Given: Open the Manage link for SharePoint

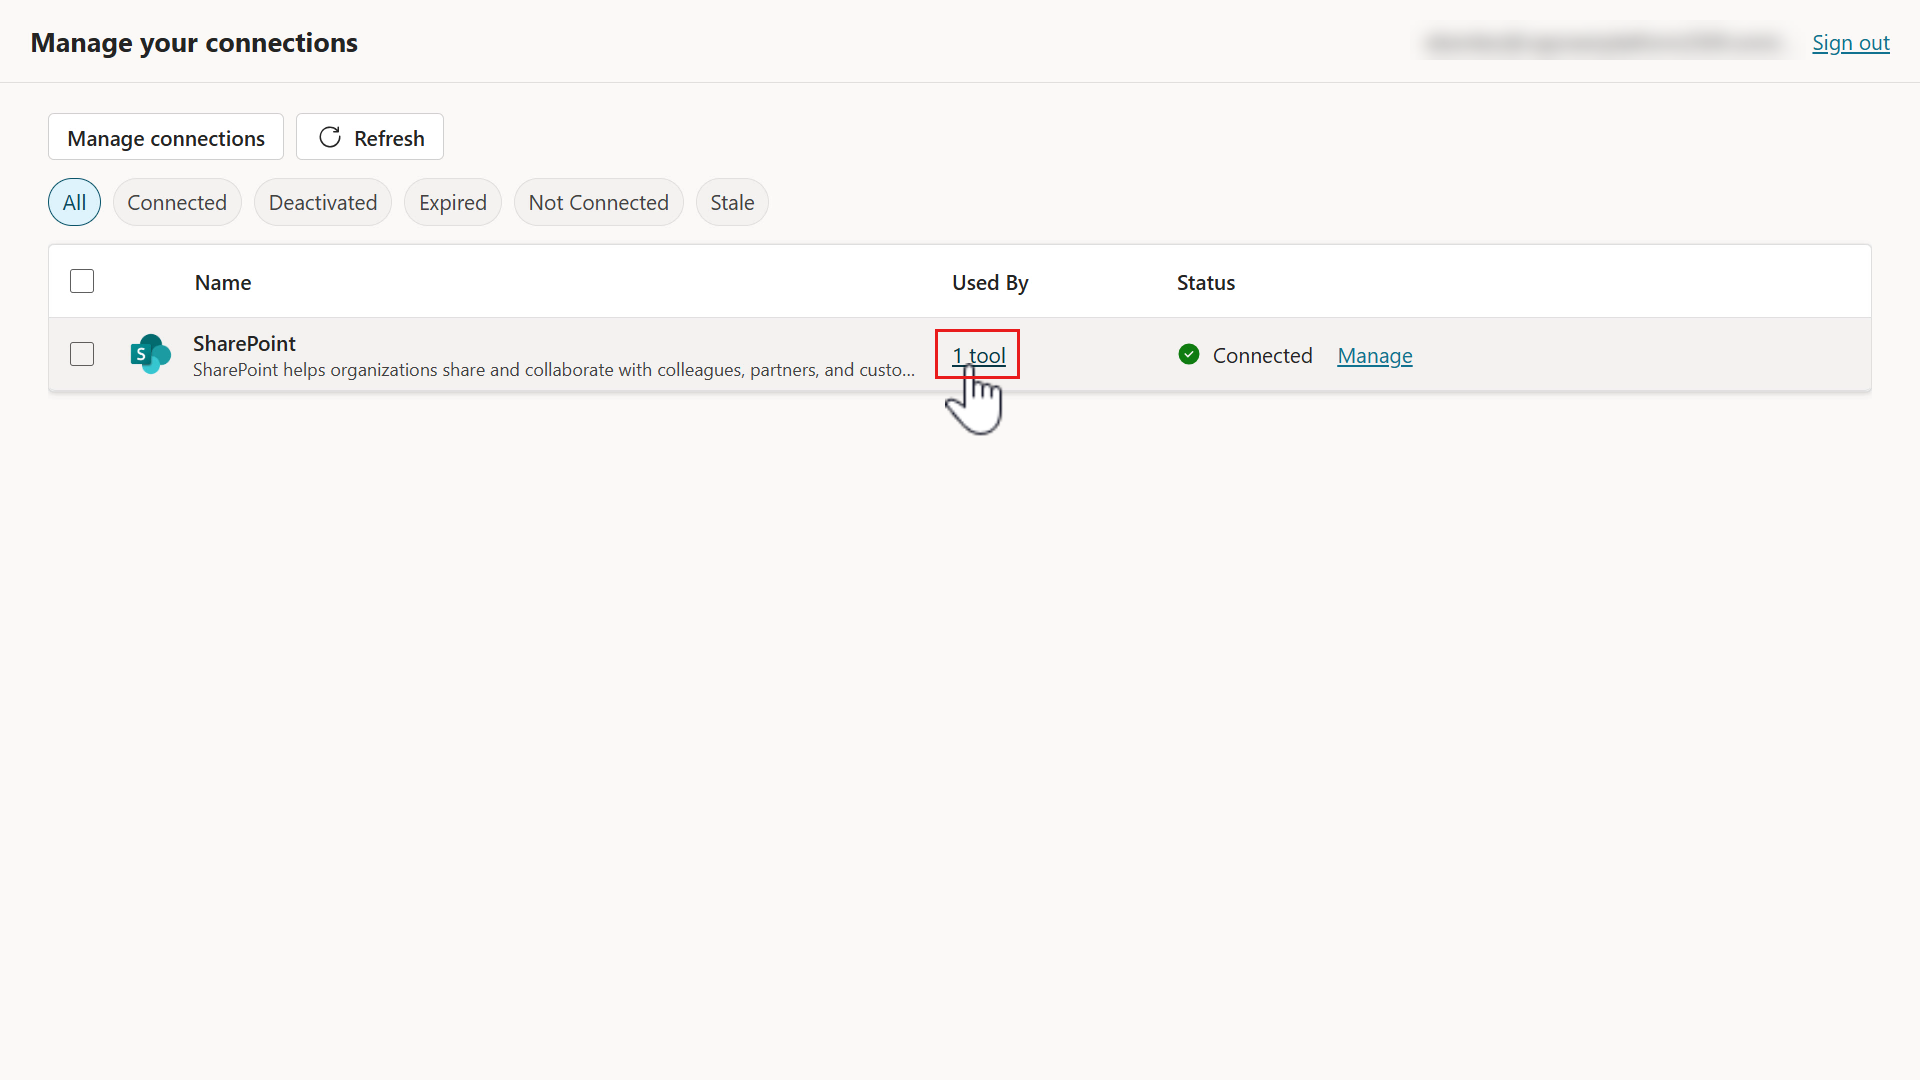Looking at the screenshot, I should pos(1374,355).
